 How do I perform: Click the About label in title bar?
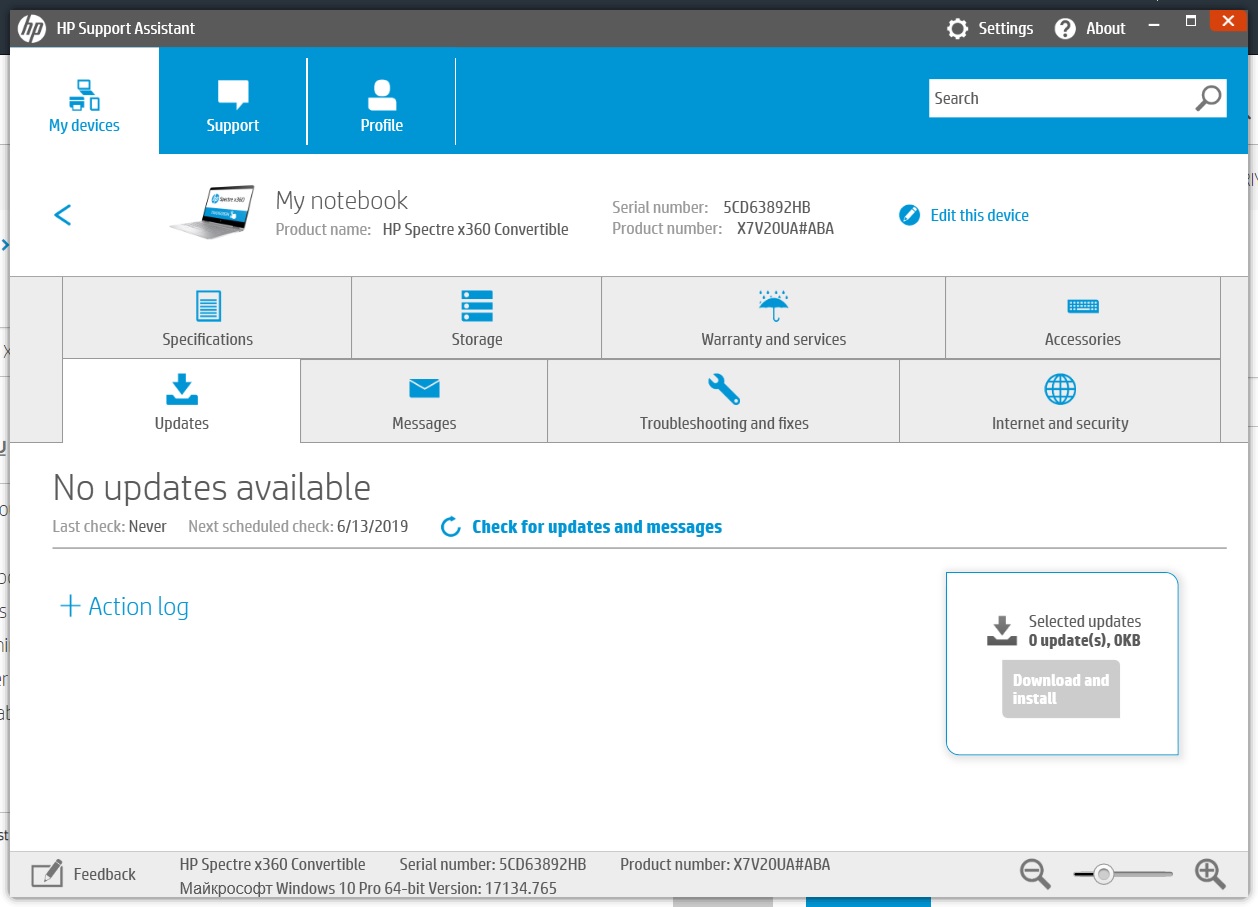pos(1106,29)
